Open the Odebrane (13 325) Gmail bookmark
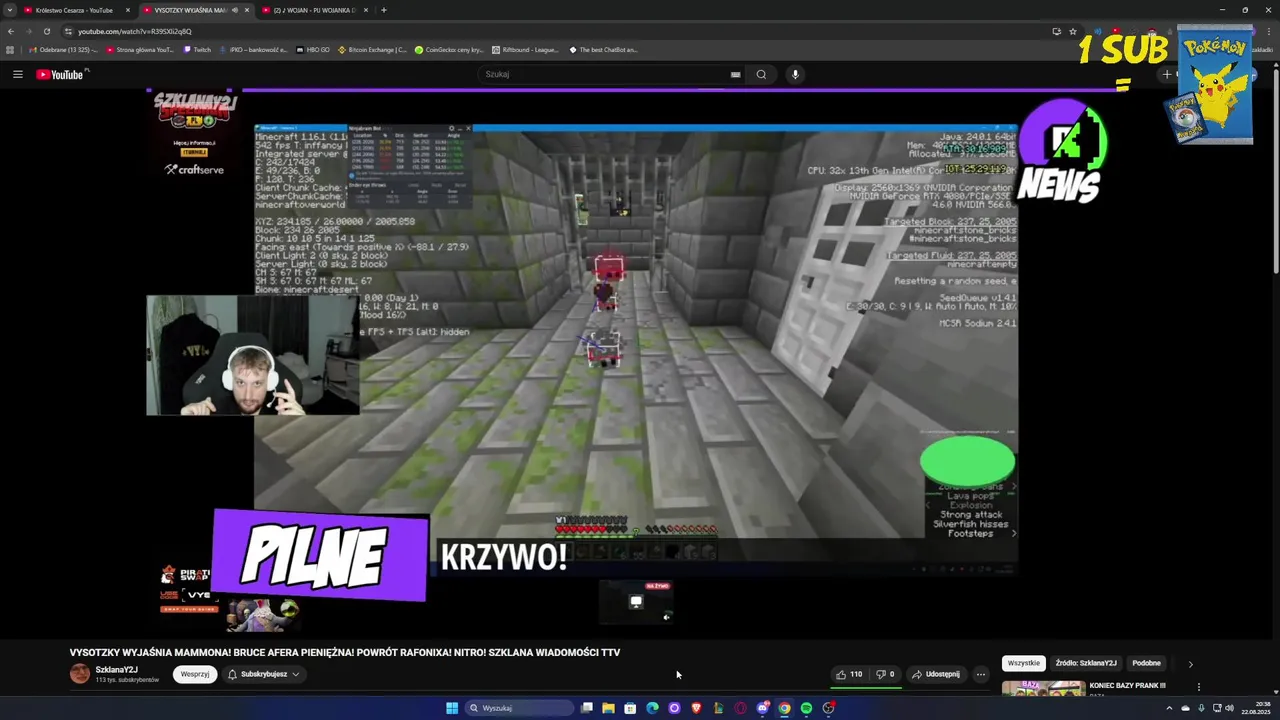The image size is (1280, 720). [64, 49]
